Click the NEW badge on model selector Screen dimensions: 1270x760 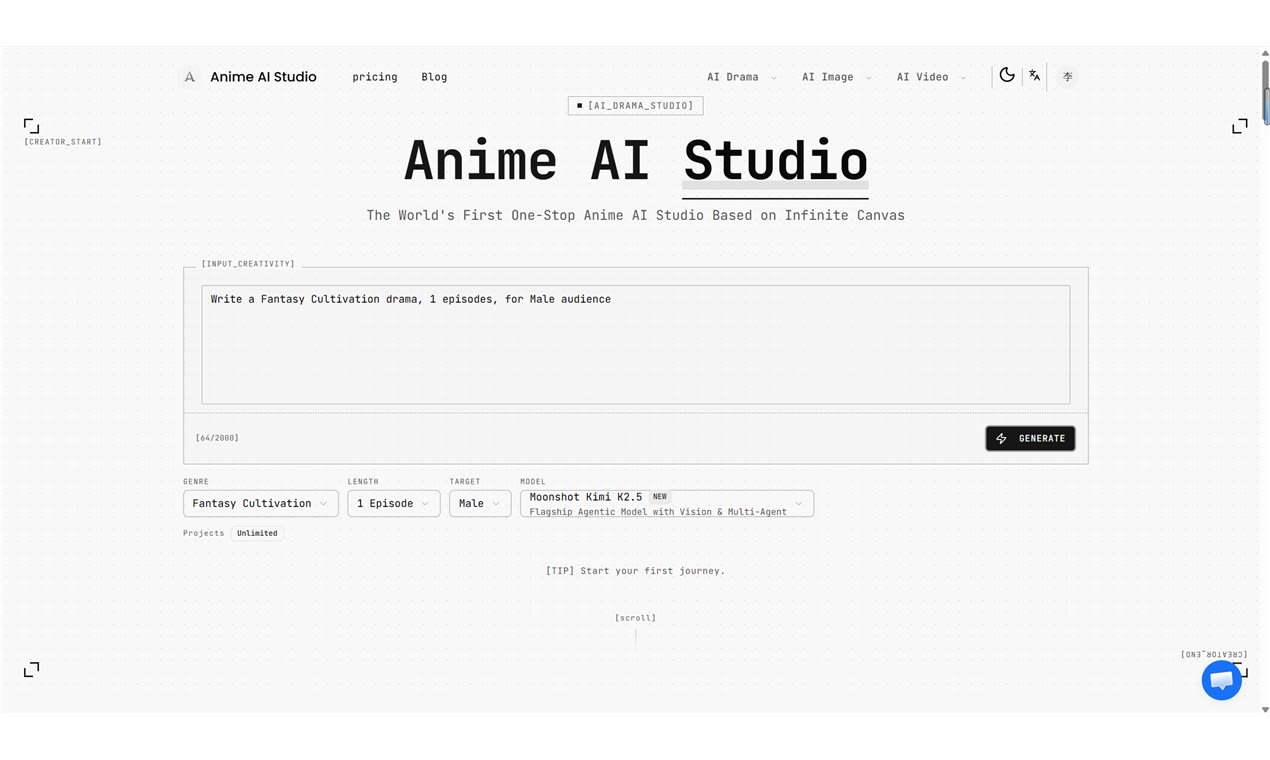pos(660,496)
